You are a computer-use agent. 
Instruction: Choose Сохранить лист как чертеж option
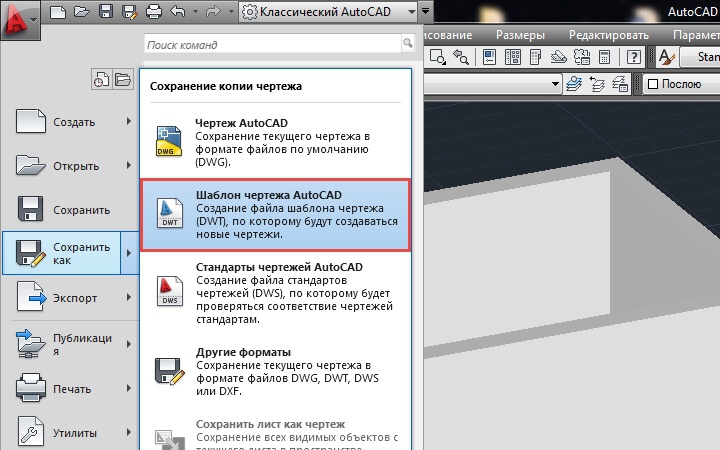coord(276,433)
